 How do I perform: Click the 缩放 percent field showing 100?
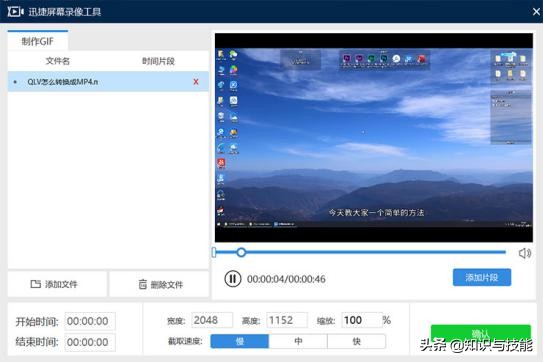[362, 320]
